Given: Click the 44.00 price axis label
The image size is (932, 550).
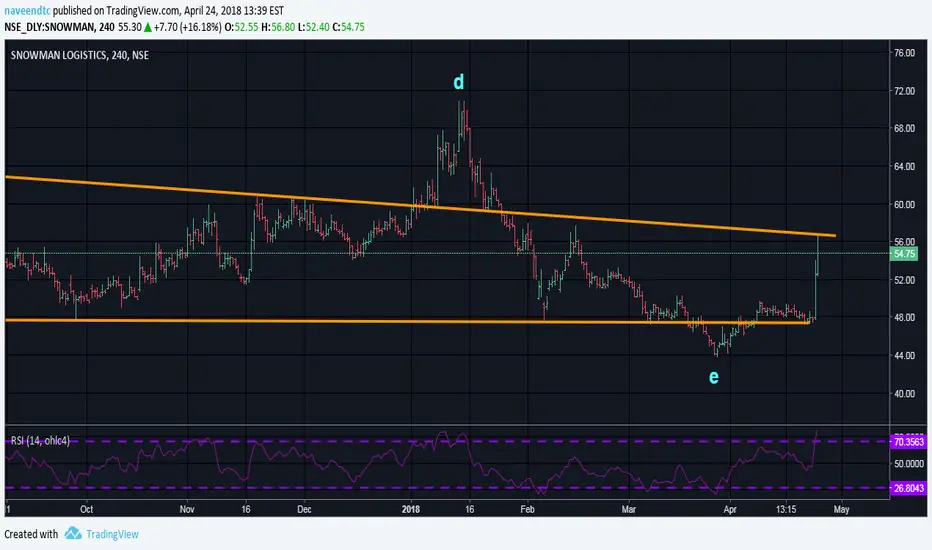Looking at the screenshot, I should [x=904, y=356].
